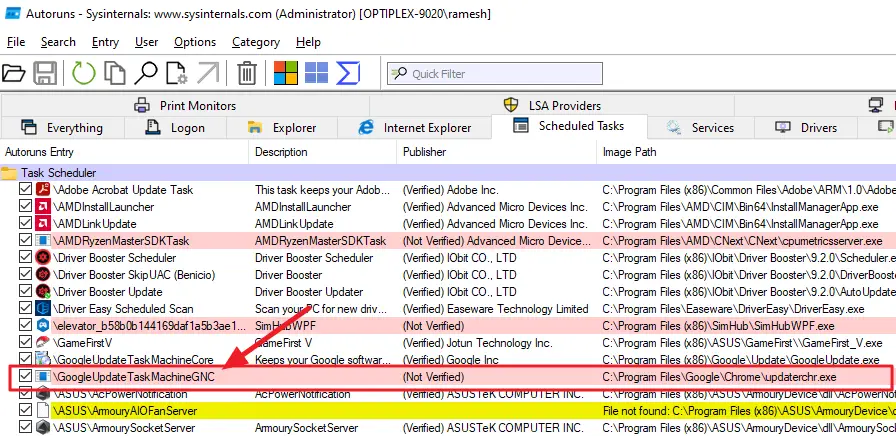
Task: Toggle hide Windows entries blue logo icon
Action: [317, 73]
